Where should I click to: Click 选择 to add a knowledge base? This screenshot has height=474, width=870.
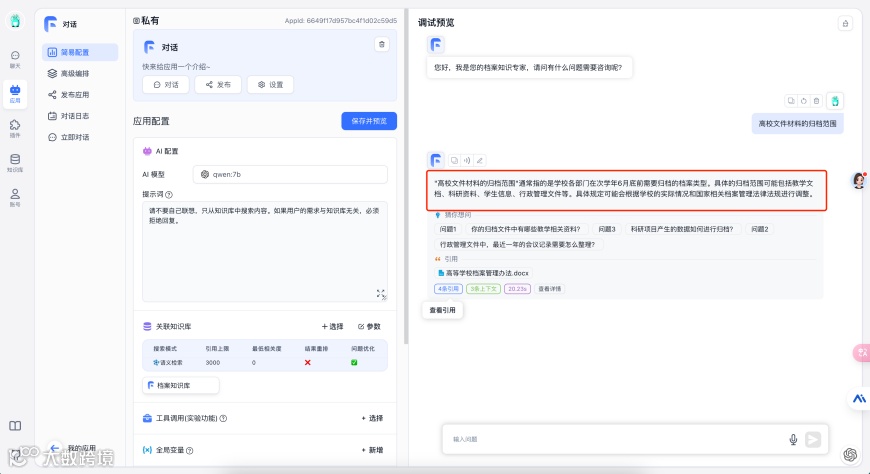[x=332, y=326]
